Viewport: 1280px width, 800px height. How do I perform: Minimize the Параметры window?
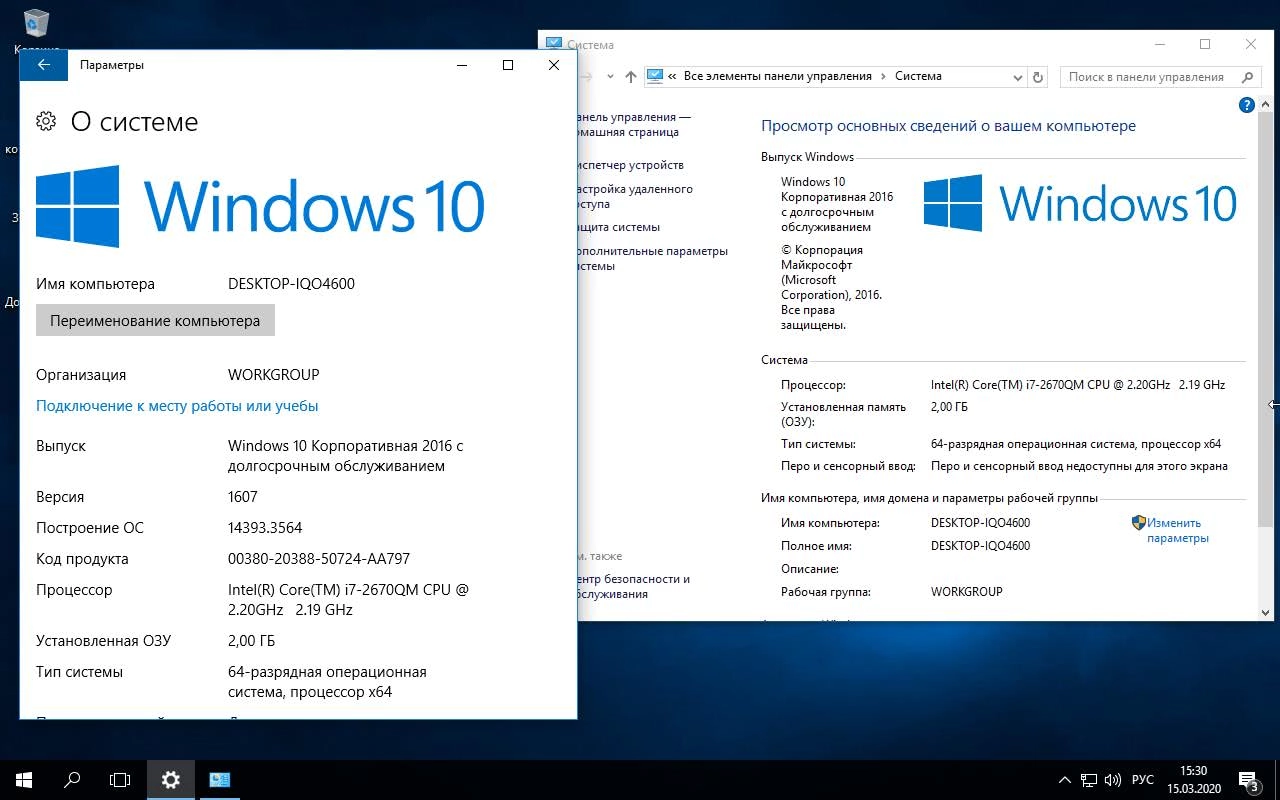(462, 65)
